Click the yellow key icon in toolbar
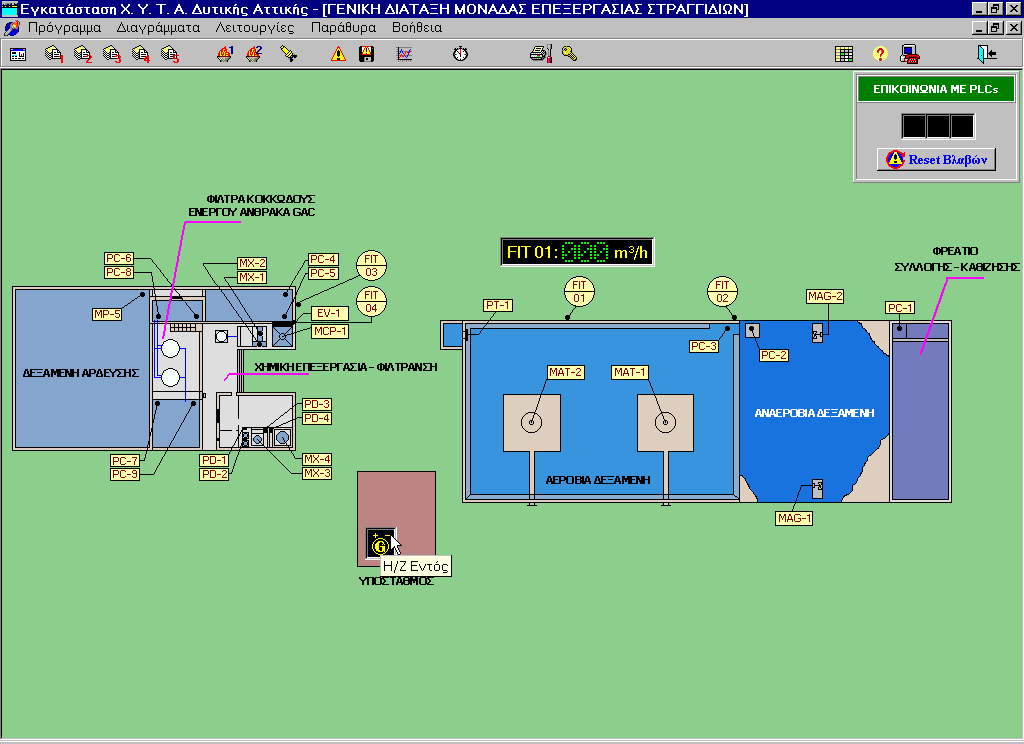 569,54
